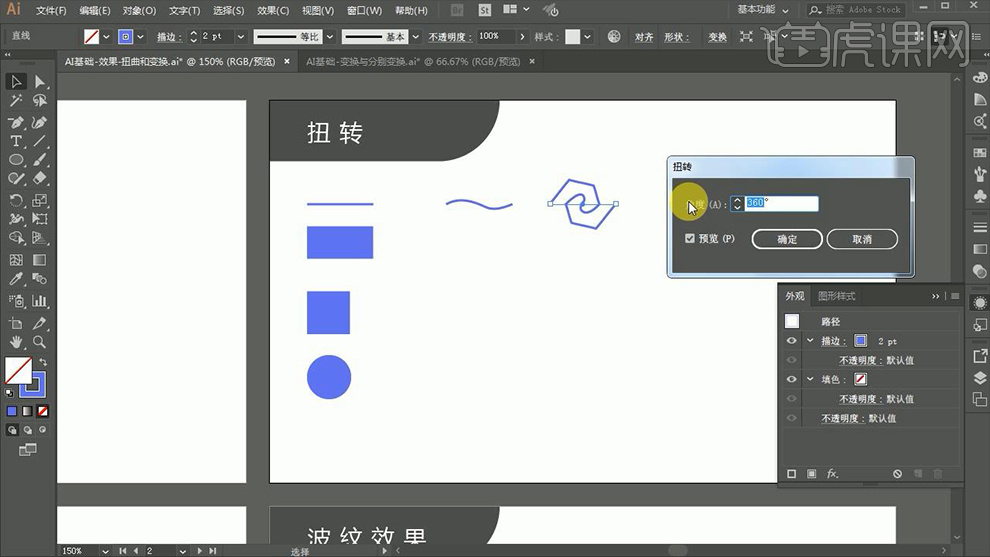
Task: Hide the 填色 fill attribute eye
Action: click(x=791, y=379)
